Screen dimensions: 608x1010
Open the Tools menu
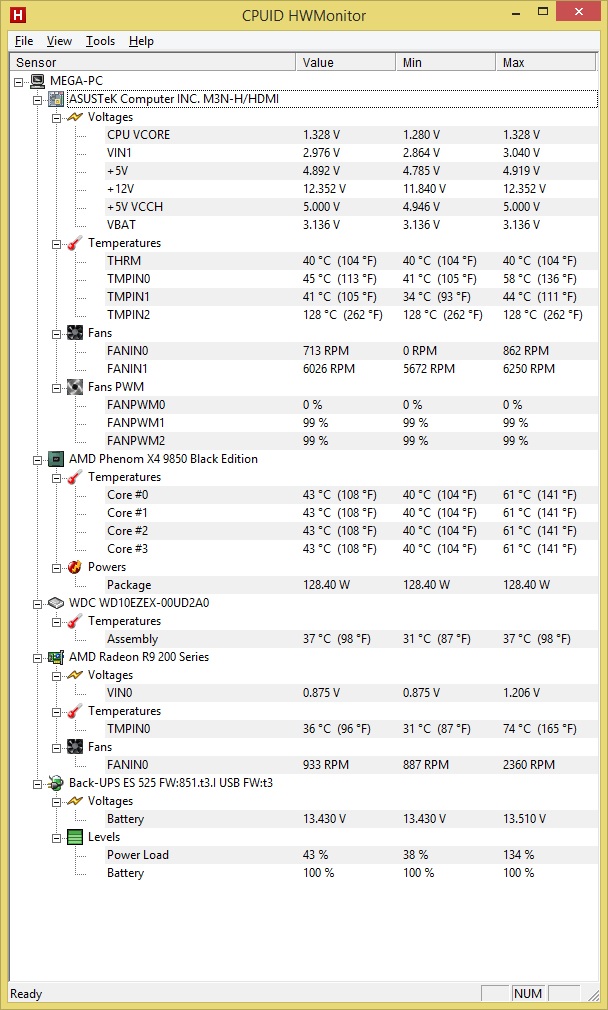100,41
